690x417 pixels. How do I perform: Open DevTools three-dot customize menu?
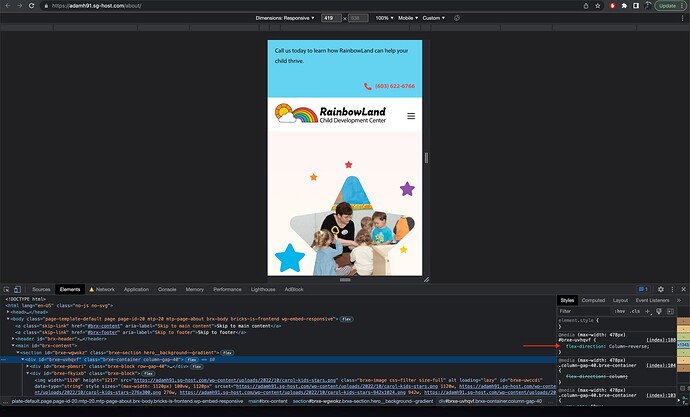pyautogui.click(x=672, y=289)
